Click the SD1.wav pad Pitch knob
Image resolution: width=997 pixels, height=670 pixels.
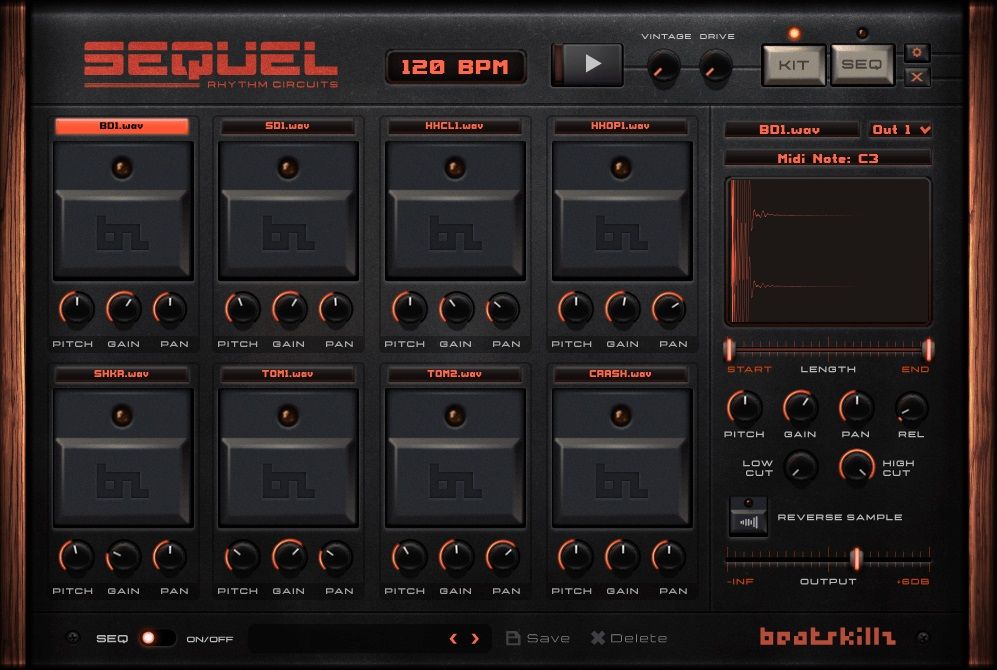pos(242,309)
